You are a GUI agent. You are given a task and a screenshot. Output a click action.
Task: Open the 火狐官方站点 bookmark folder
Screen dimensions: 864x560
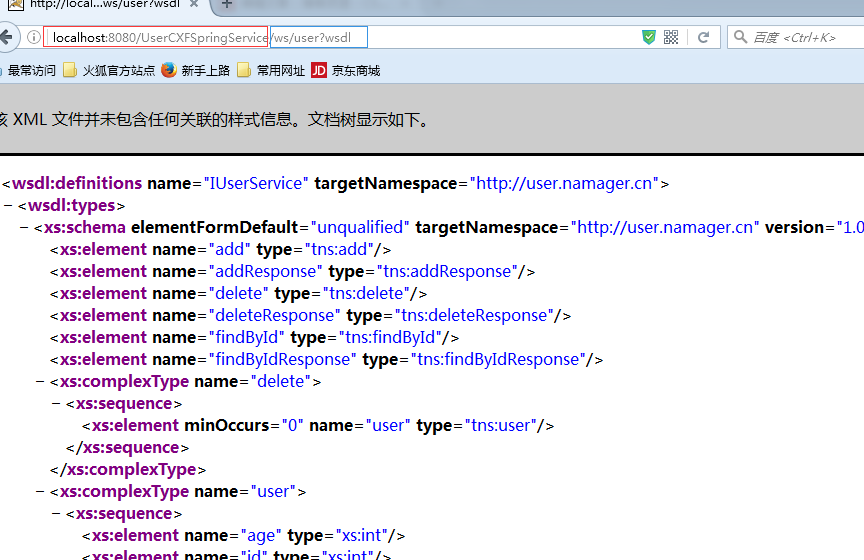[109, 70]
